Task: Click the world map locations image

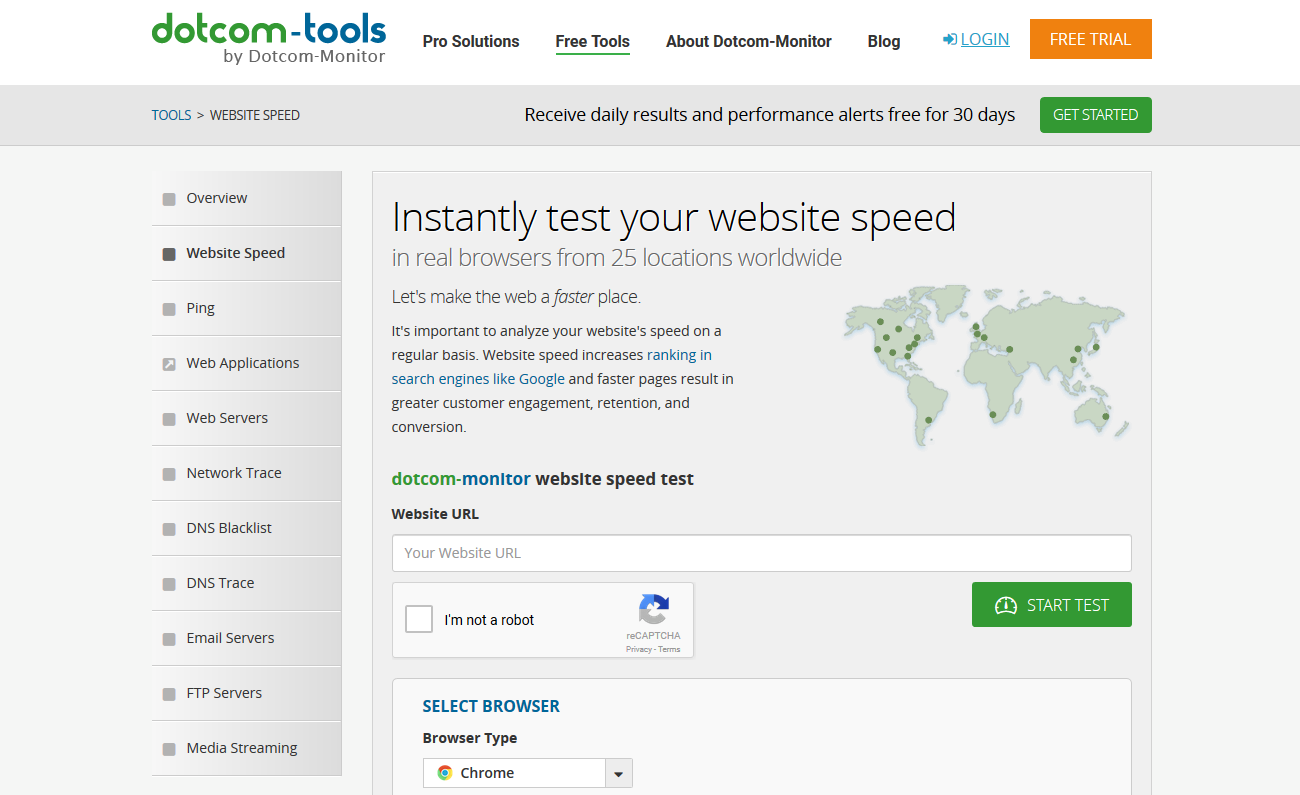Action: pos(987,366)
